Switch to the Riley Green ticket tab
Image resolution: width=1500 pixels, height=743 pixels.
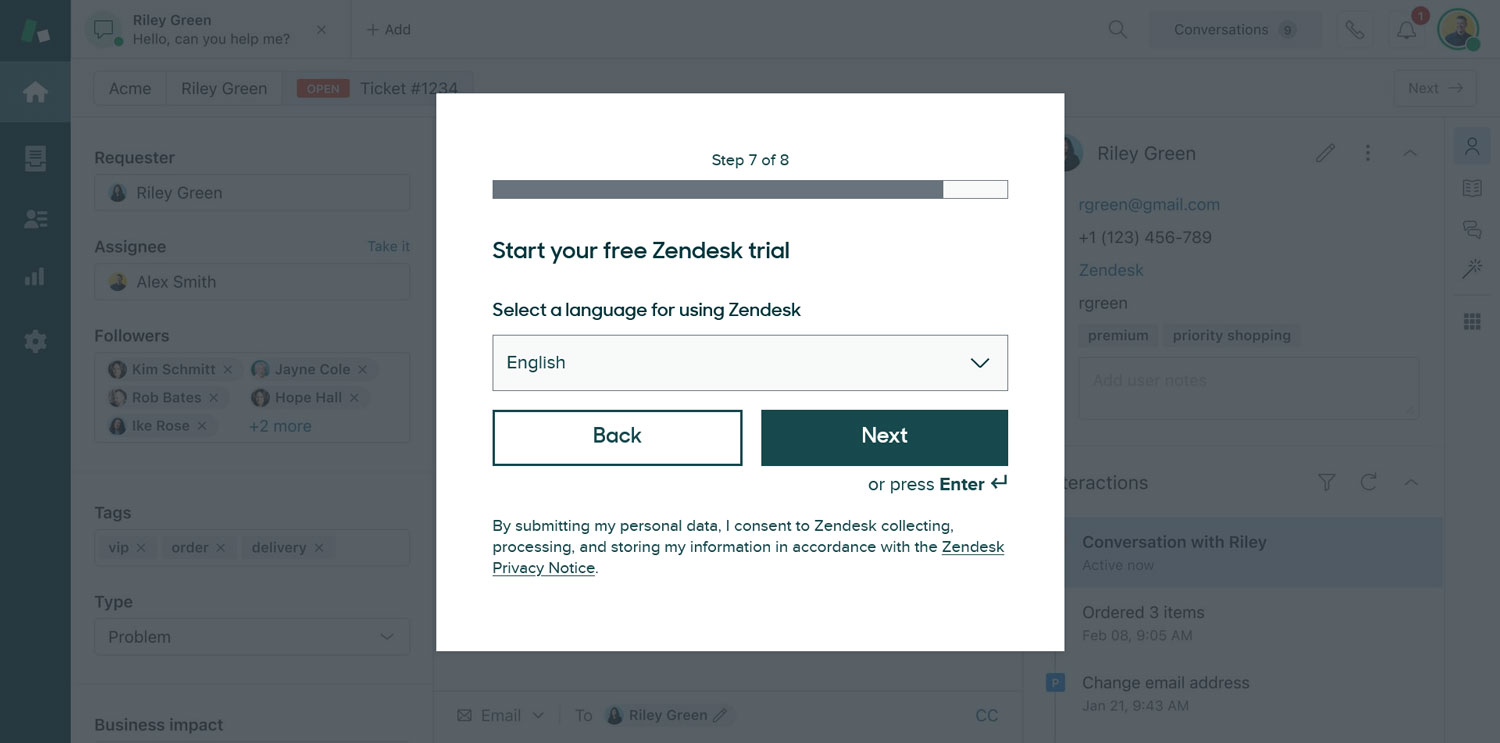[224, 88]
